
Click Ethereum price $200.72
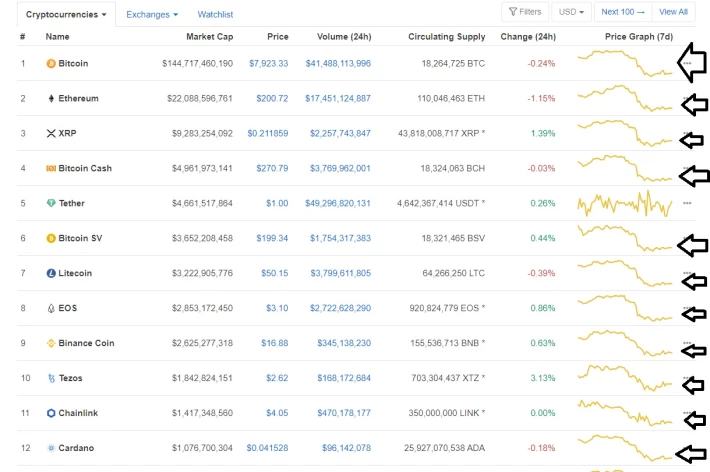coord(272,98)
